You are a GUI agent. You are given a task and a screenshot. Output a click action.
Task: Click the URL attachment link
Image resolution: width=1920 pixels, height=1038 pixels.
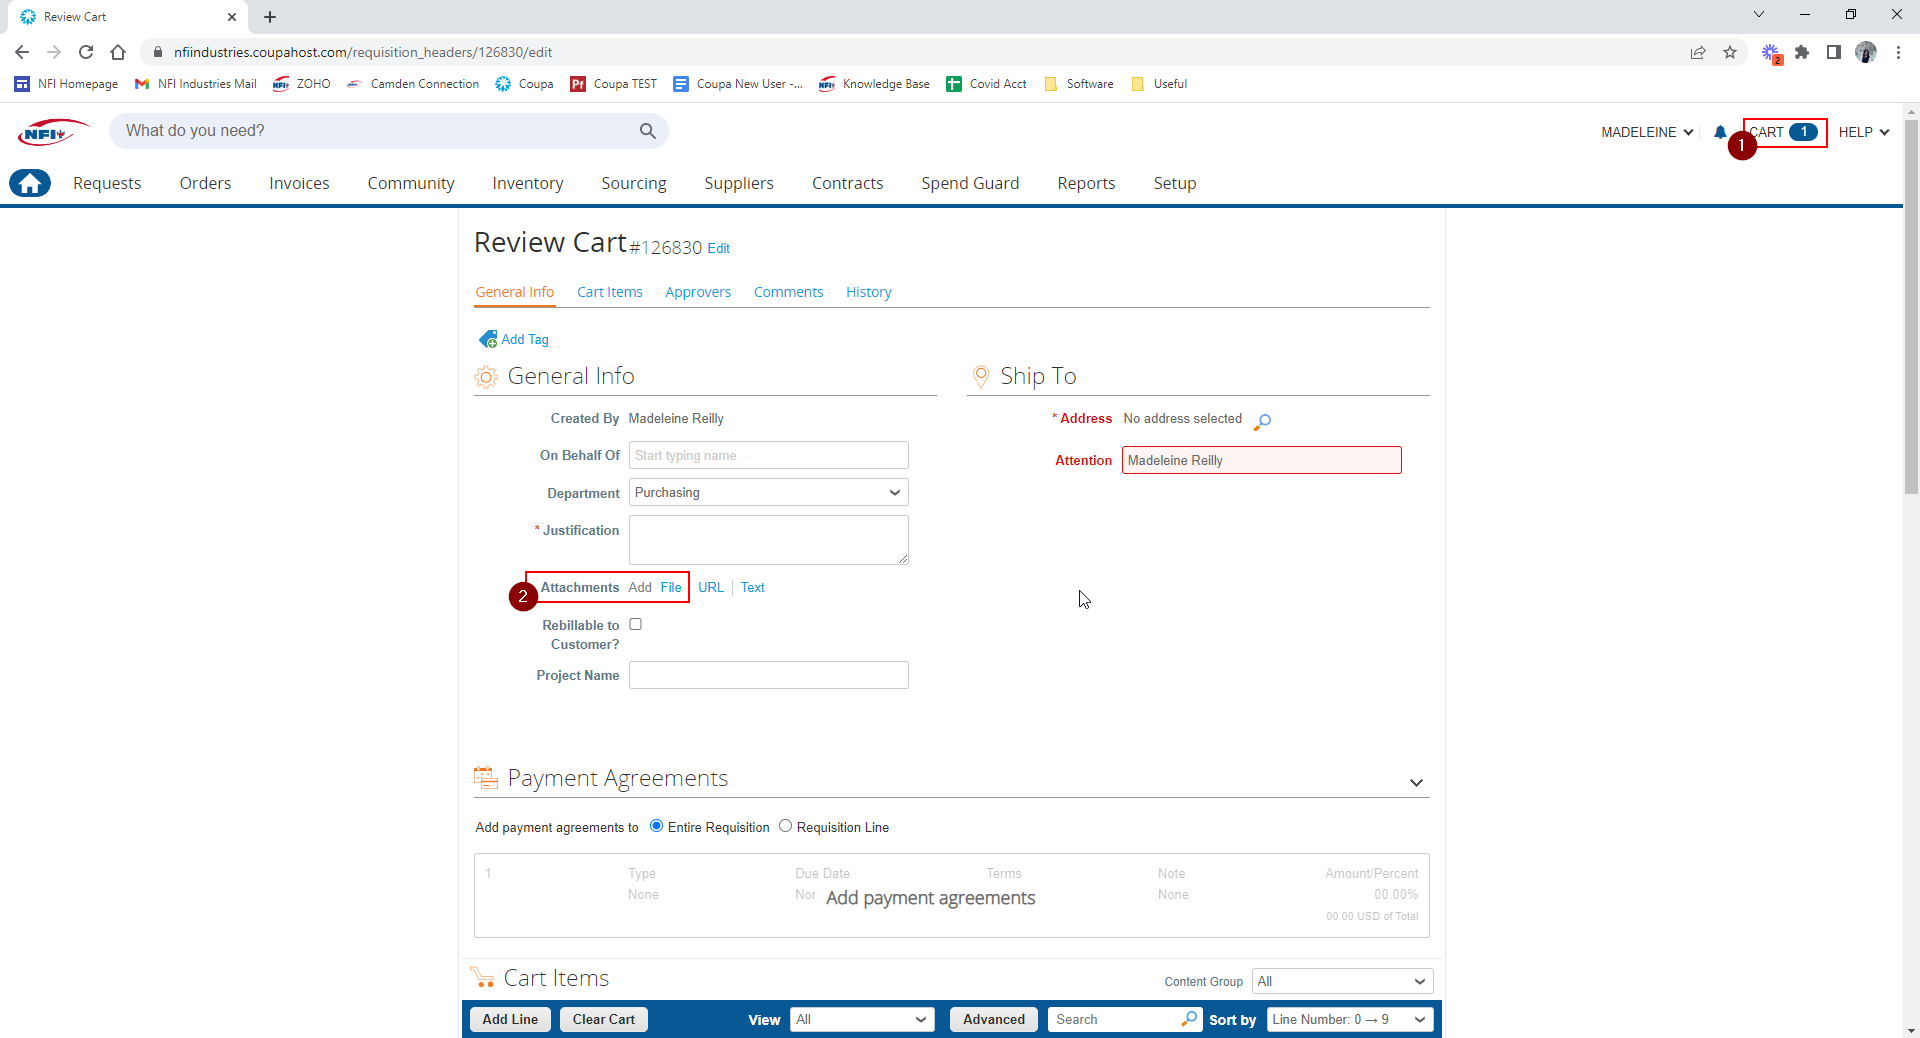coord(711,587)
